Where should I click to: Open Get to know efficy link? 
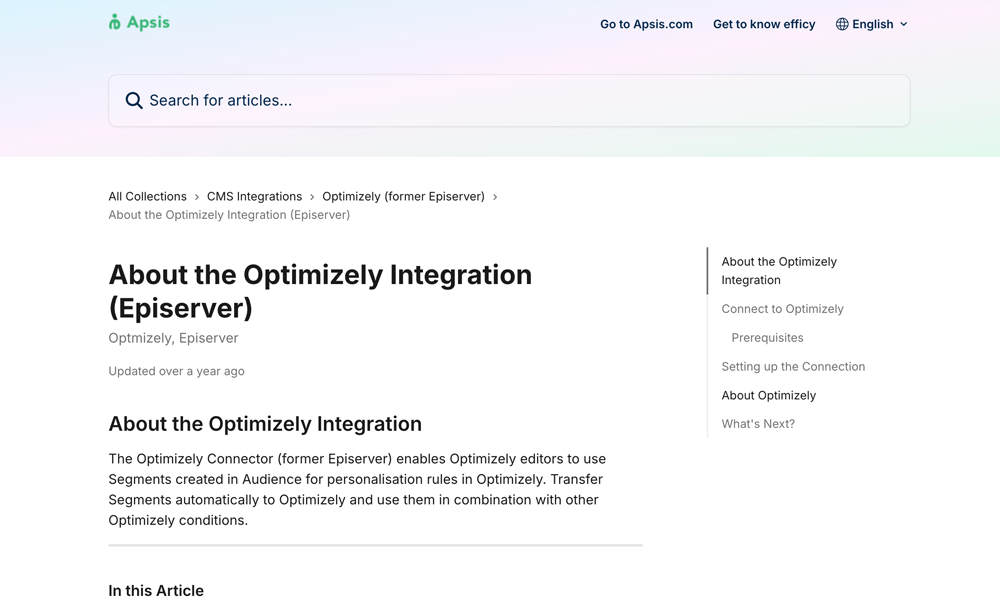tap(764, 24)
